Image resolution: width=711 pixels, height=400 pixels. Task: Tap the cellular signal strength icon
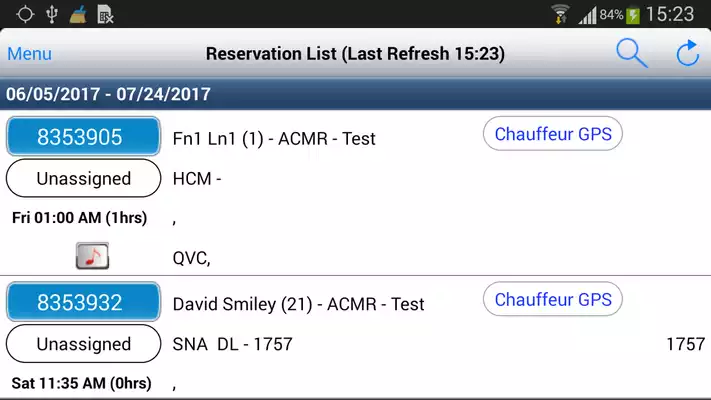(x=588, y=16)
